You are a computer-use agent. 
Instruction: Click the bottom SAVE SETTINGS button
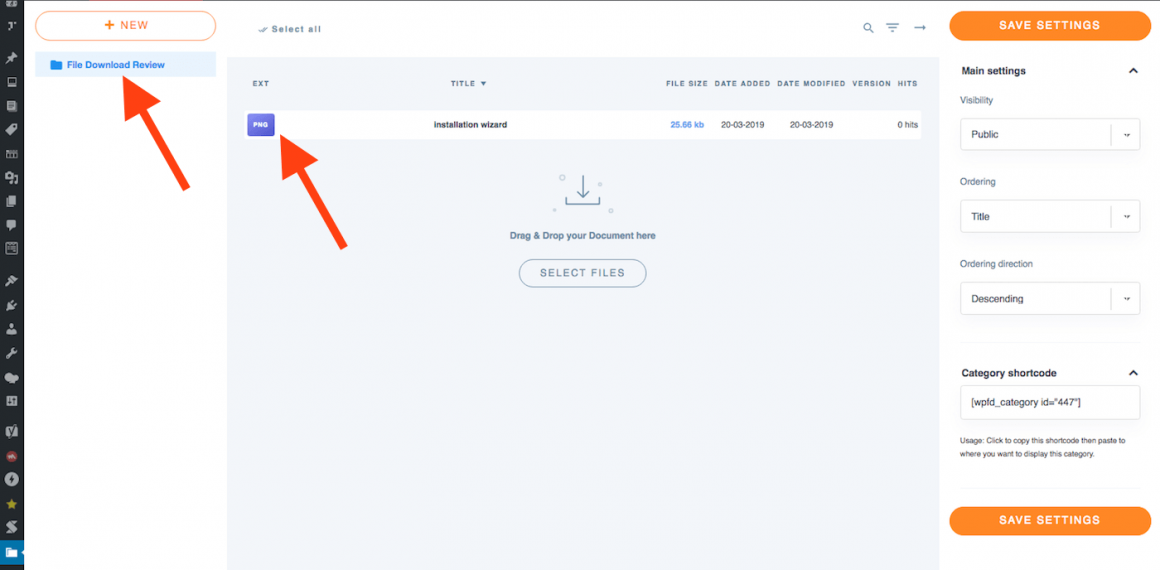(1050, 520)
